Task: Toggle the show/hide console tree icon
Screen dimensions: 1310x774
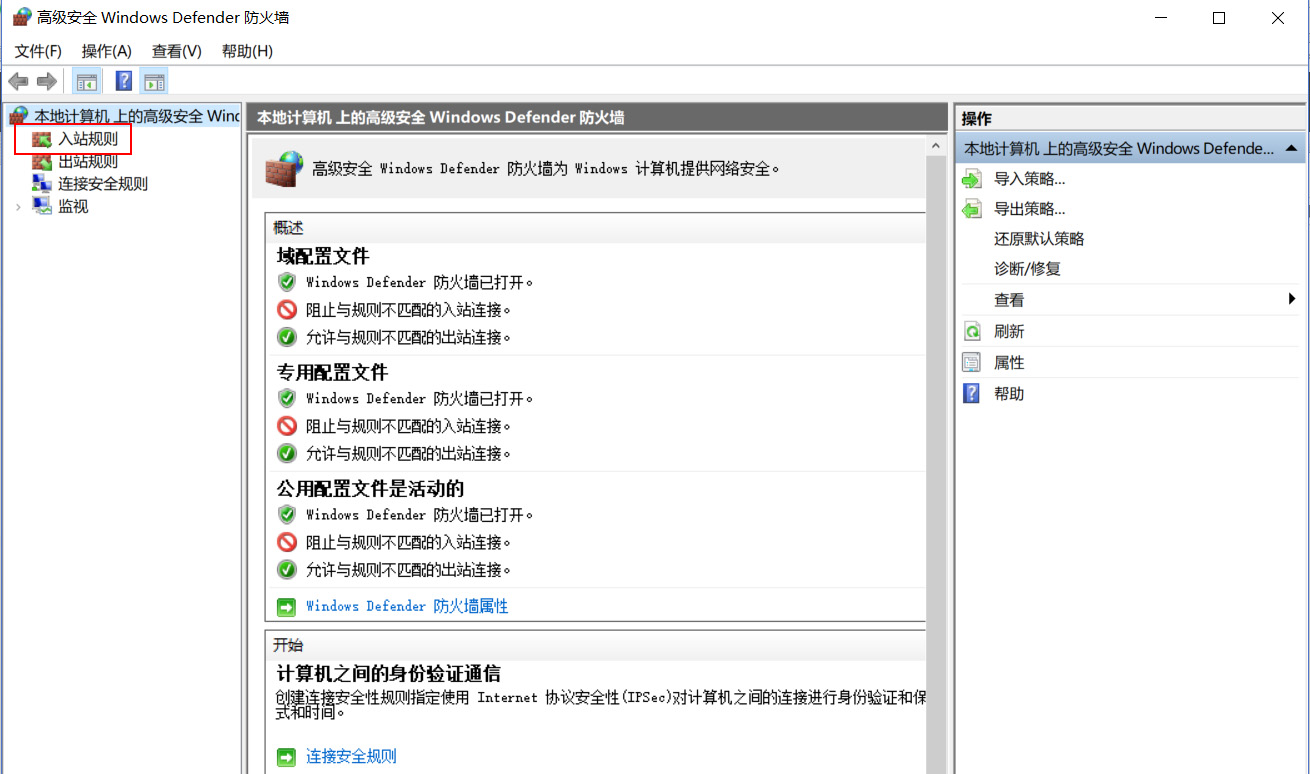Action: point(87,82)
